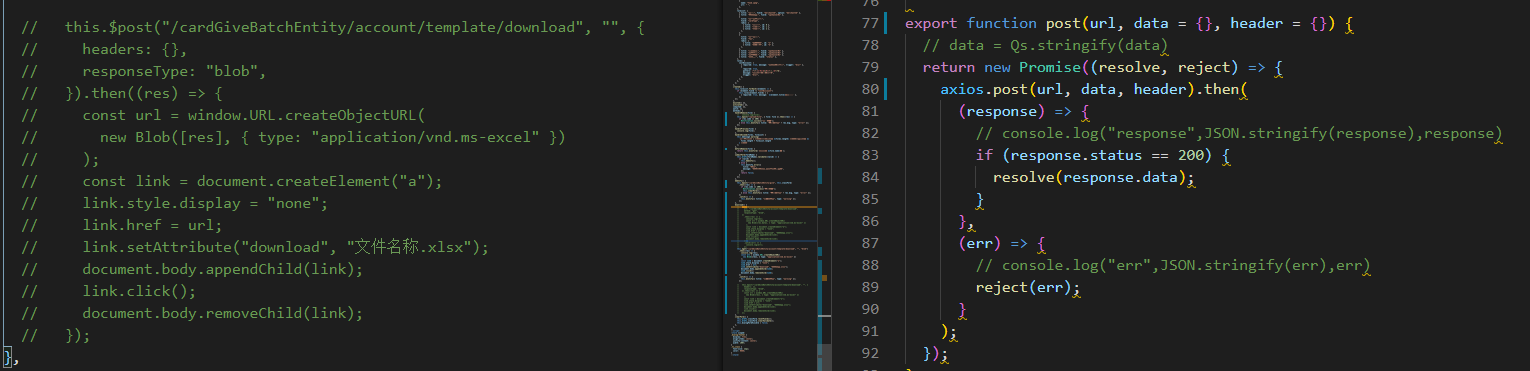Click the 'header = {}' parameter on line 77

click(x=1279, y=23)
